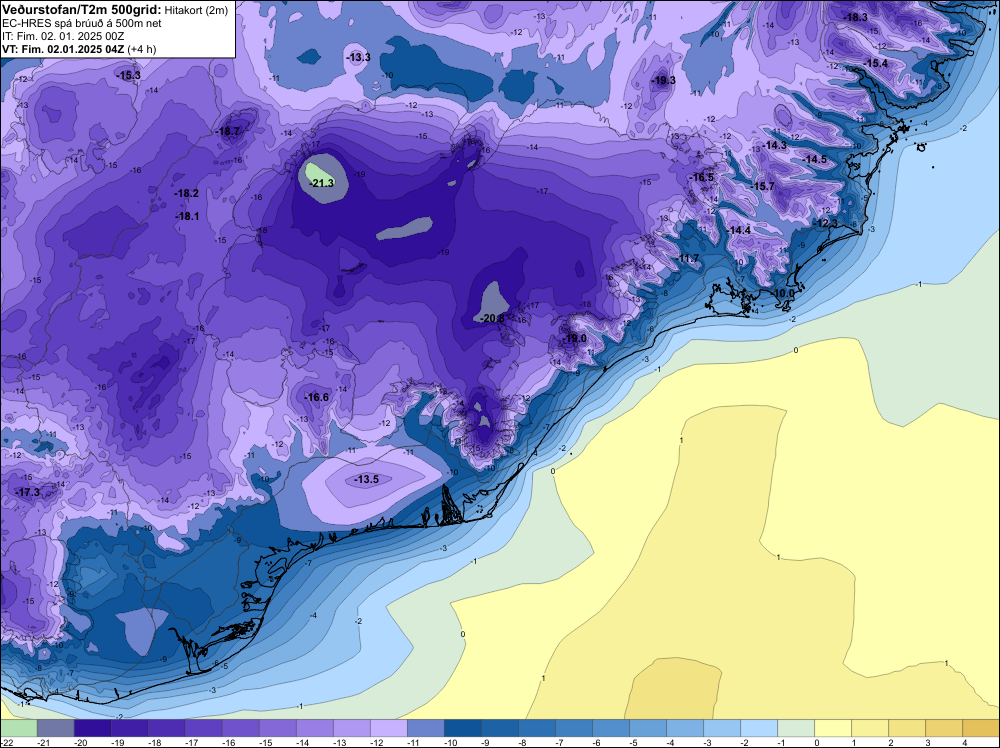The height and width of the screenshot is (748, 1000).
Task: Click the 2 legend swatch
Action: pos(907,728)
